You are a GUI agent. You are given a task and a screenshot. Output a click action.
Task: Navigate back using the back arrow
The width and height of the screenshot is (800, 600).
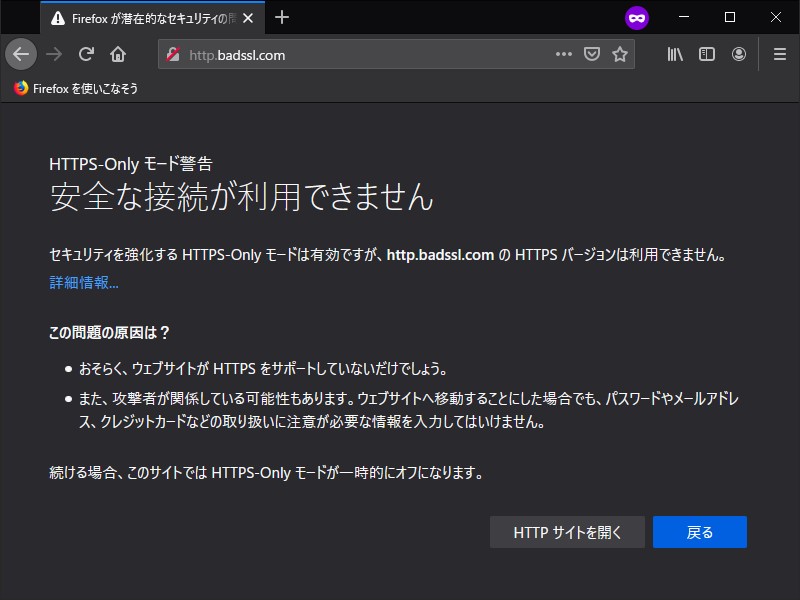point(21,54)
